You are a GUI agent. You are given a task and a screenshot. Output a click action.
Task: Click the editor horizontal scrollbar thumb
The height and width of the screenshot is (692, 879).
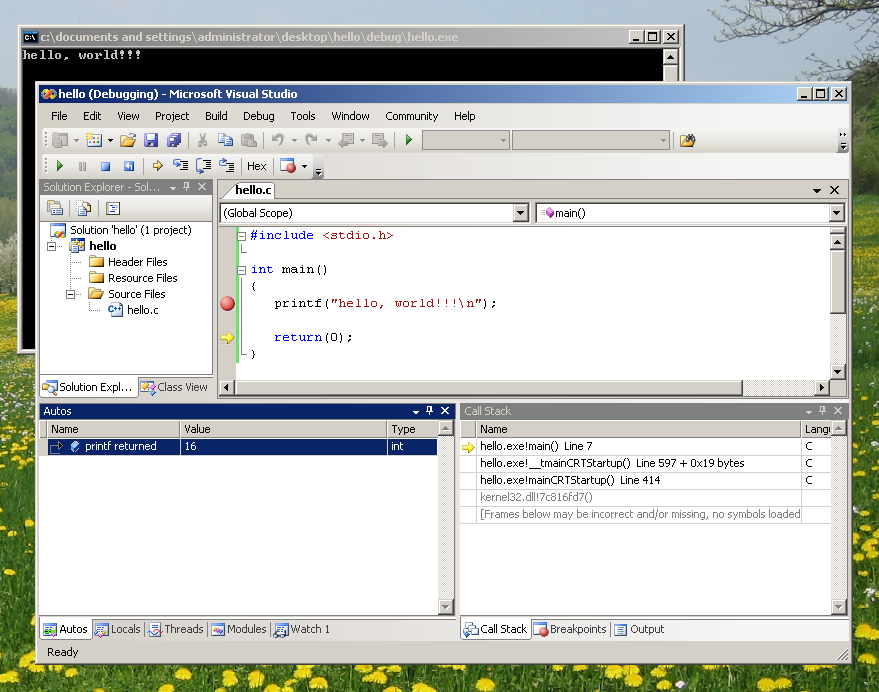489,387
